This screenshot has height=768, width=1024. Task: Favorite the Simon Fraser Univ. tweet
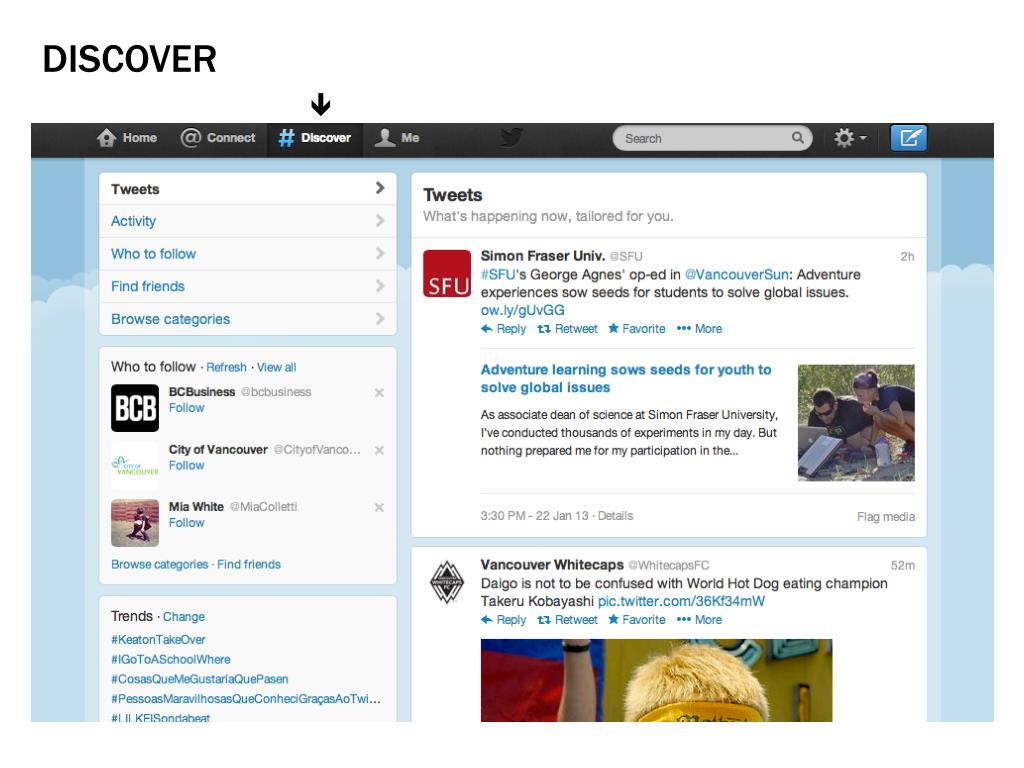(637, 329)
